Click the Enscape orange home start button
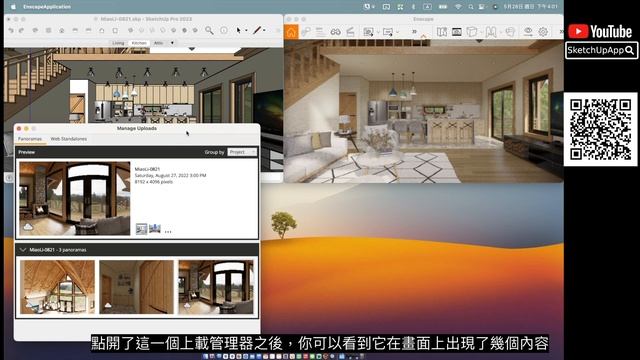 click(291, 31)
